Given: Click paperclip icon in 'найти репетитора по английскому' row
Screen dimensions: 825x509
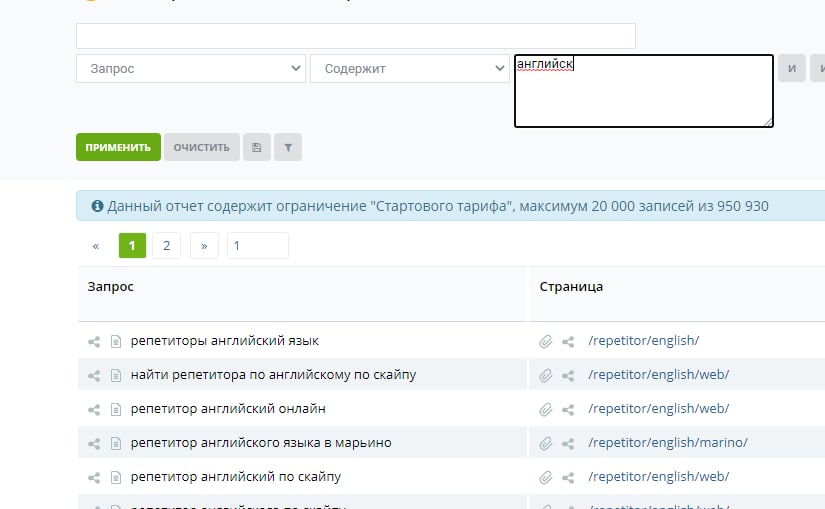Looking at the screenshot, I should point(546,376).
